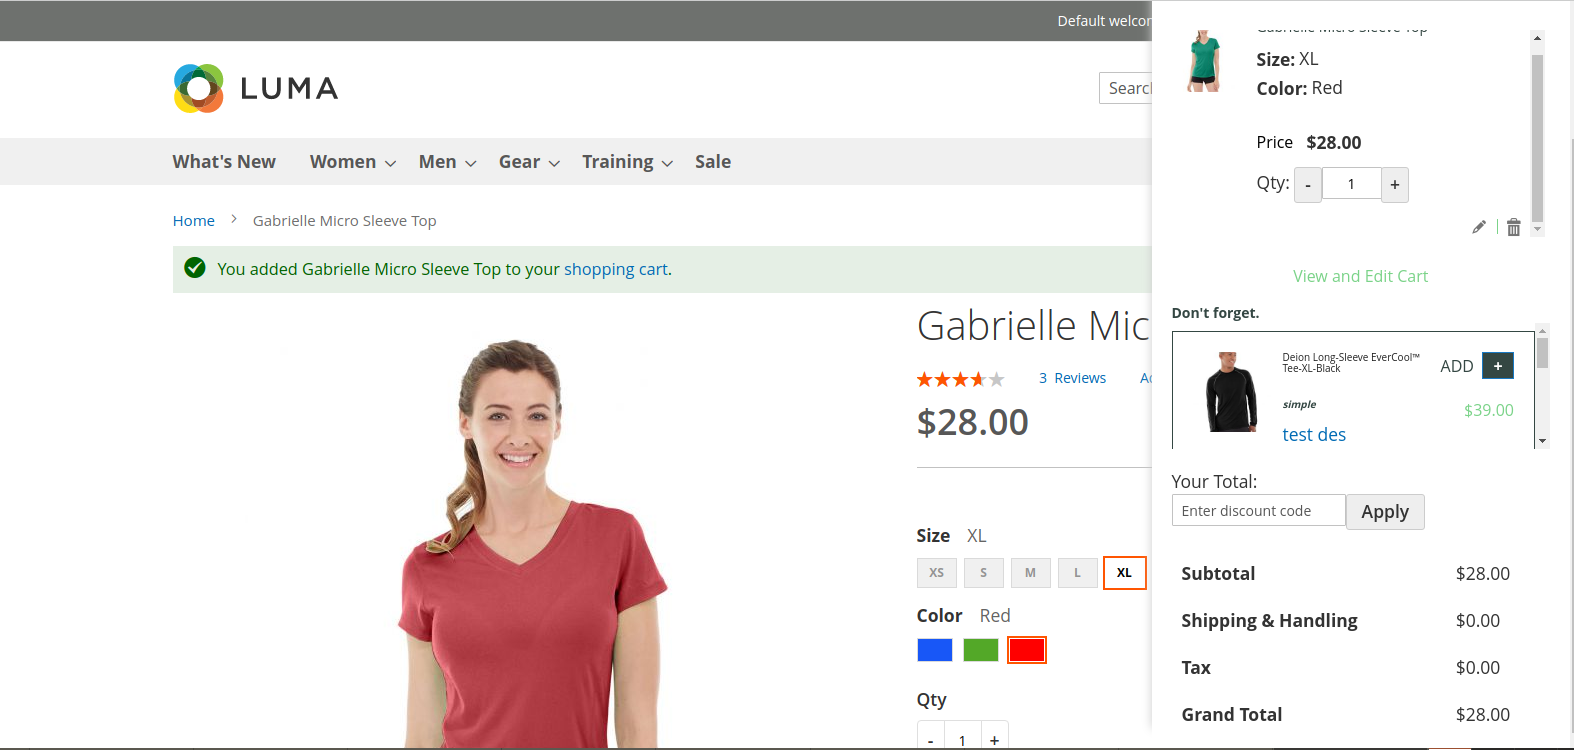Click the main product photo
The width and height of the screenshot is (1574, 750).
(532, 543)
